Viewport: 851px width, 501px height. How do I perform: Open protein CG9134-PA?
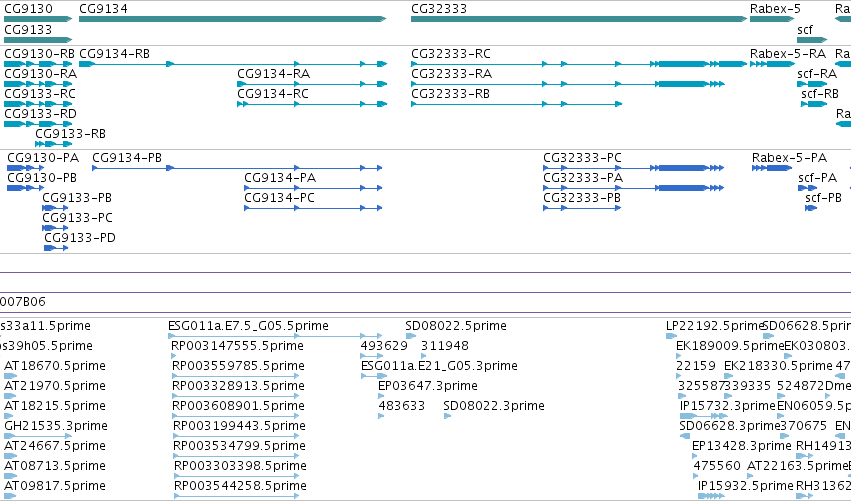280,178
